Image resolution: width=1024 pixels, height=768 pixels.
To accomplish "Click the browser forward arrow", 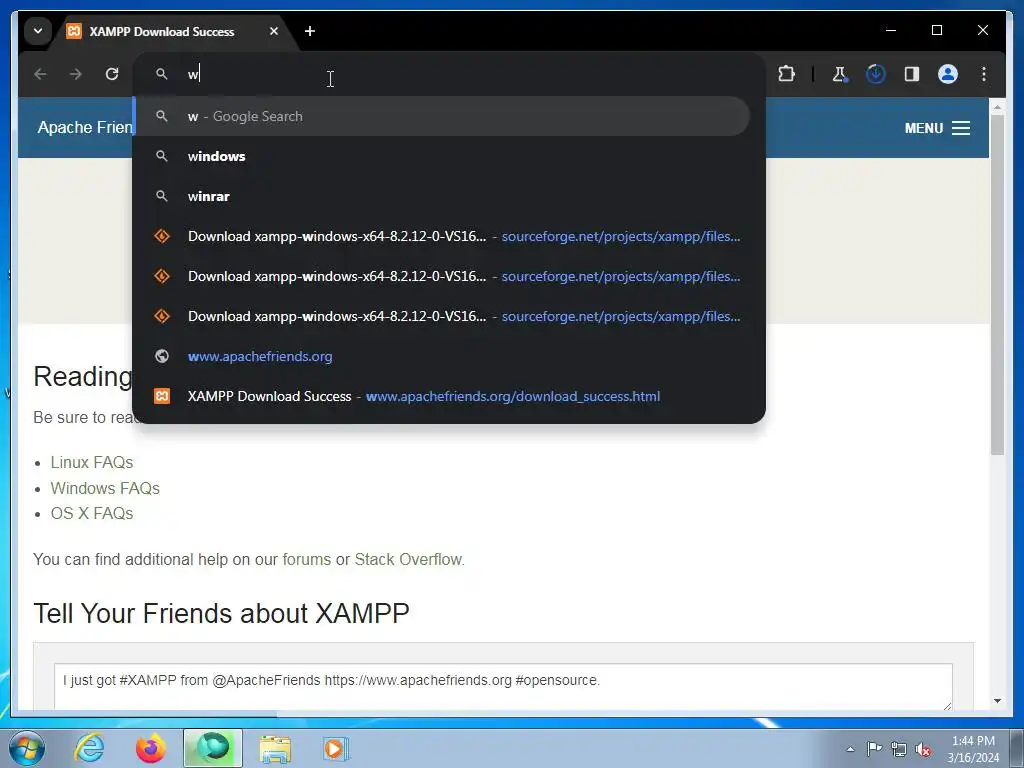I will (76, 74).
